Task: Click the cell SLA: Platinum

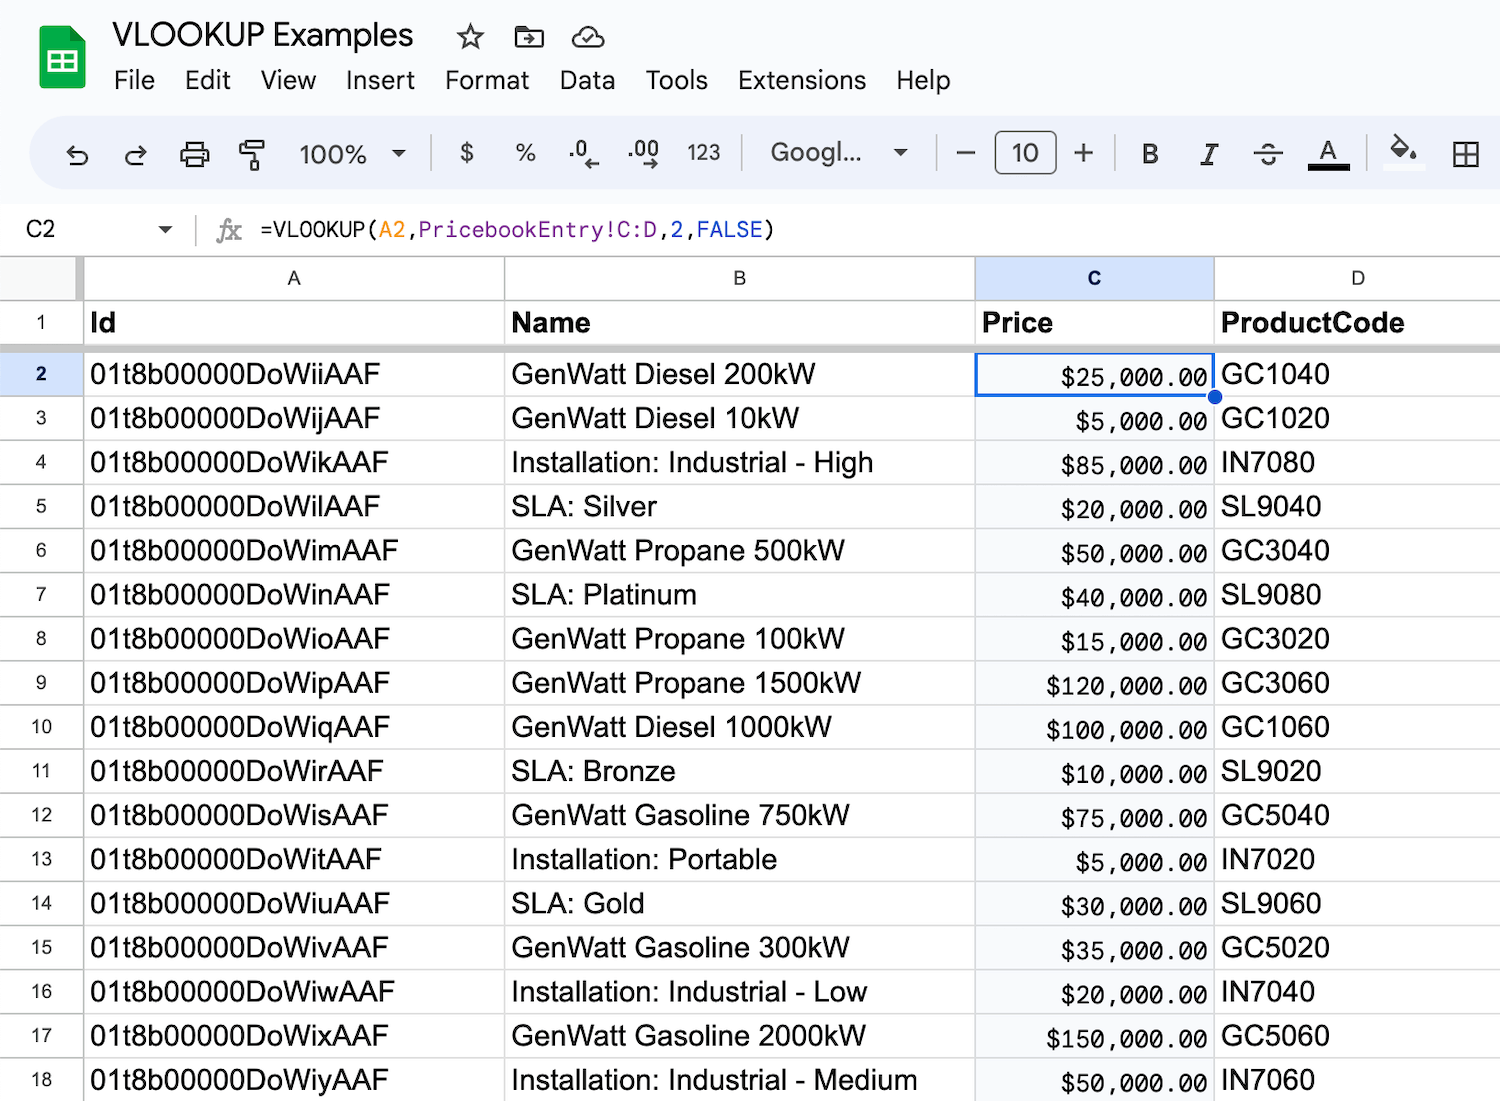Action: (x=739, y=595)
